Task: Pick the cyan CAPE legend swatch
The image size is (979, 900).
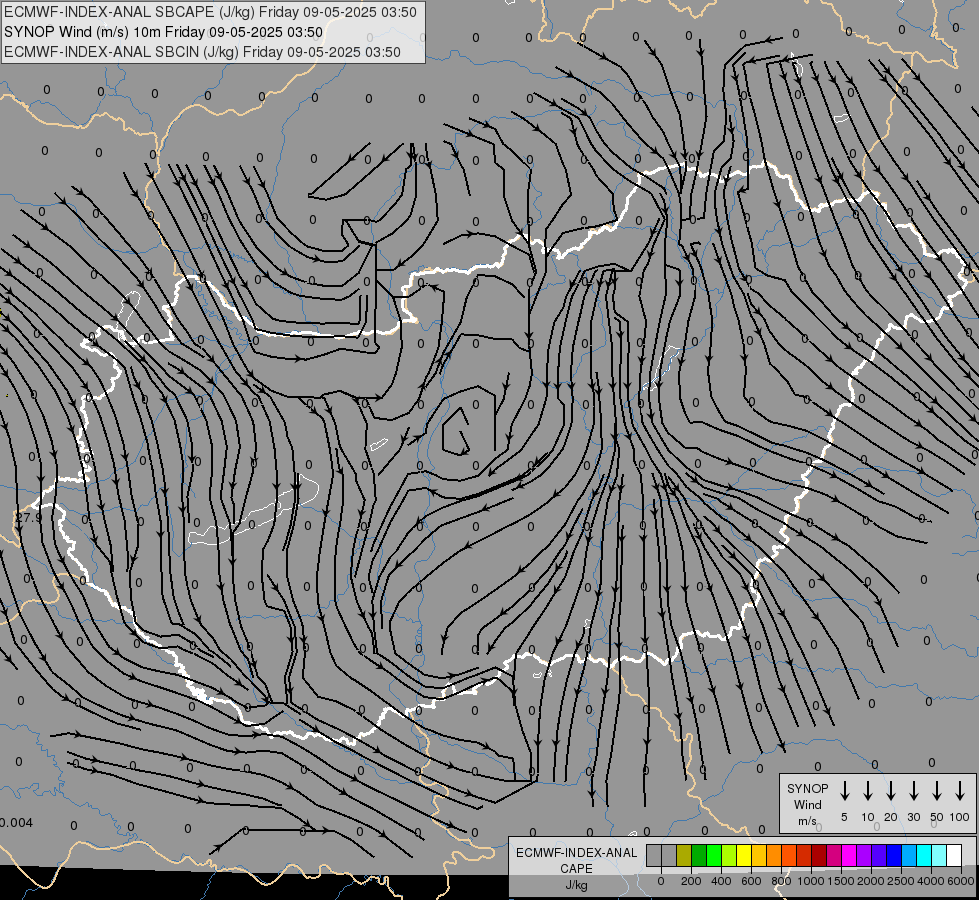Action: point(924,856)
